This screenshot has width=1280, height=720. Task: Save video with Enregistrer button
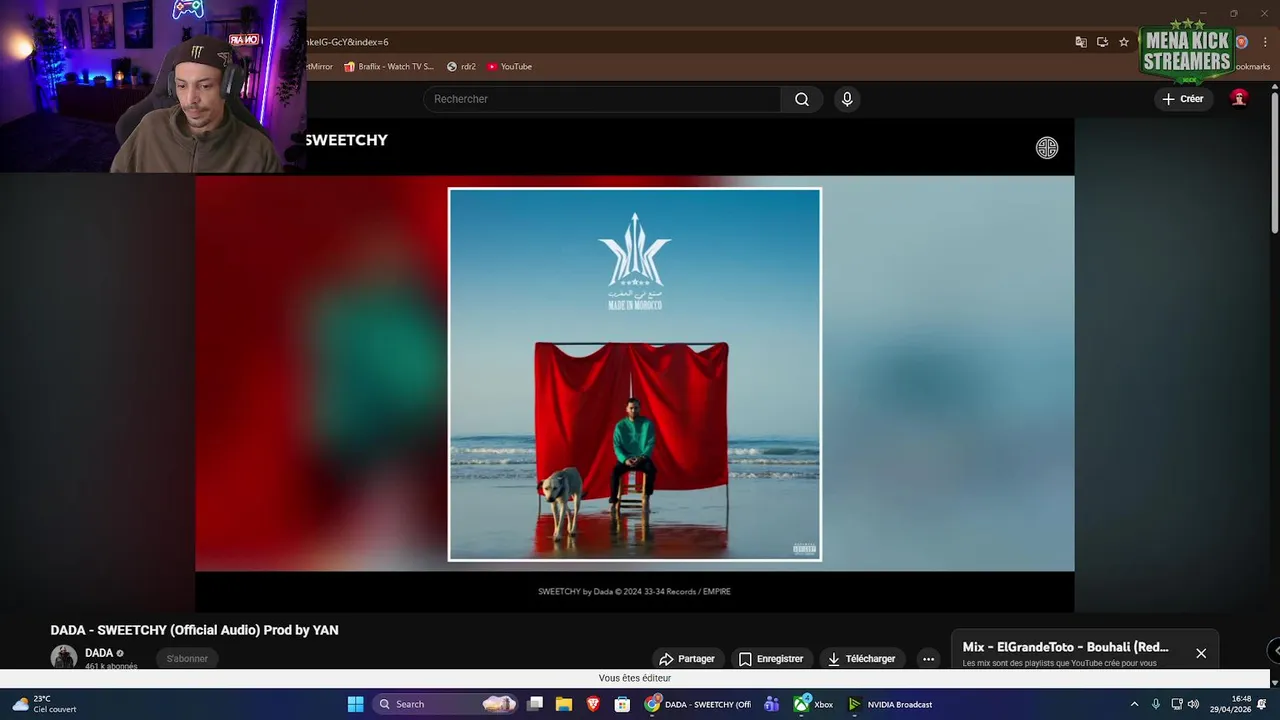click(x=771, y=659)
